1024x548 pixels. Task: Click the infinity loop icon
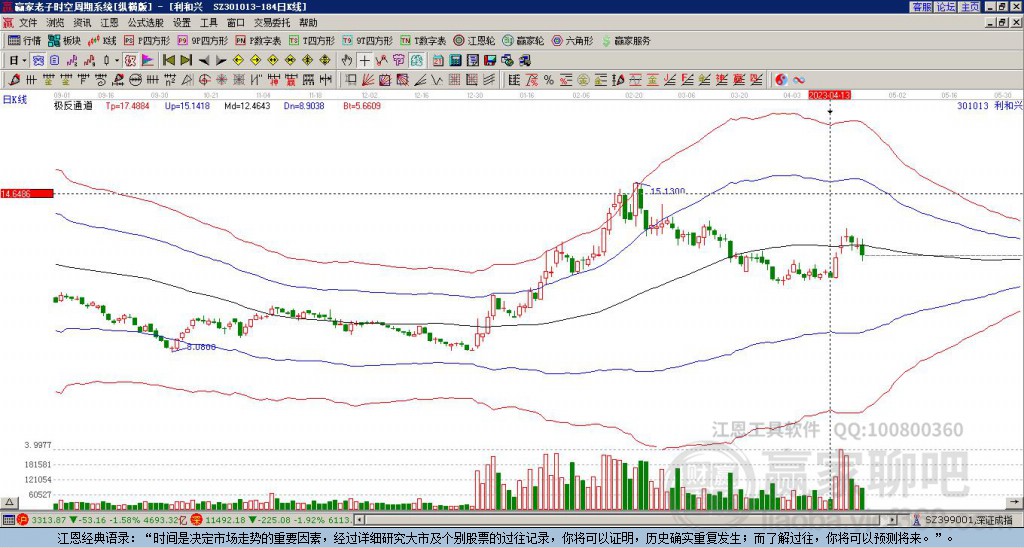(x=799, y=80)
